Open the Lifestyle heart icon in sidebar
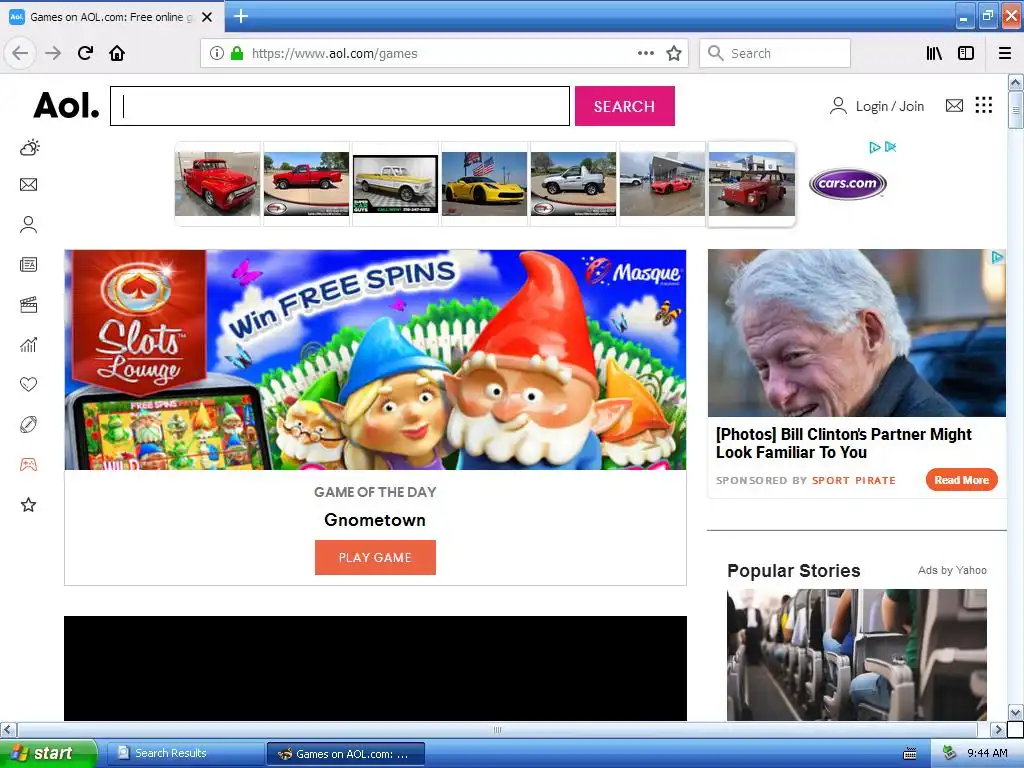The height and width of the screenshot is (768, 1024). 29,384
